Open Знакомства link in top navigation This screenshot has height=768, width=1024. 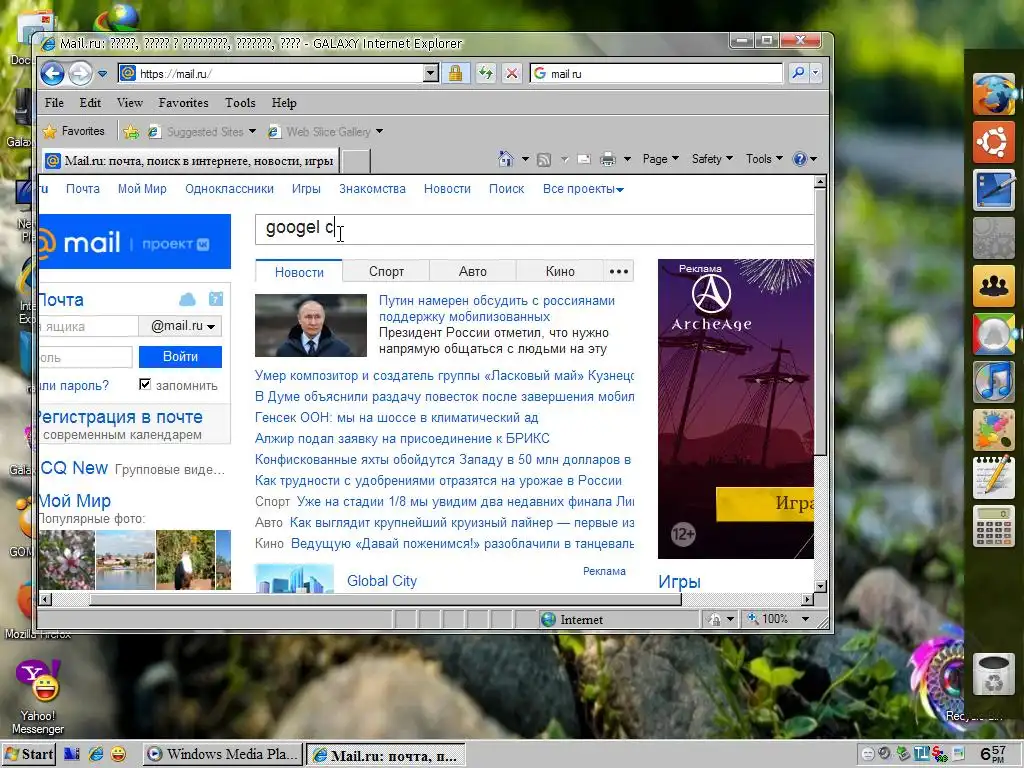tap(372, 189)
